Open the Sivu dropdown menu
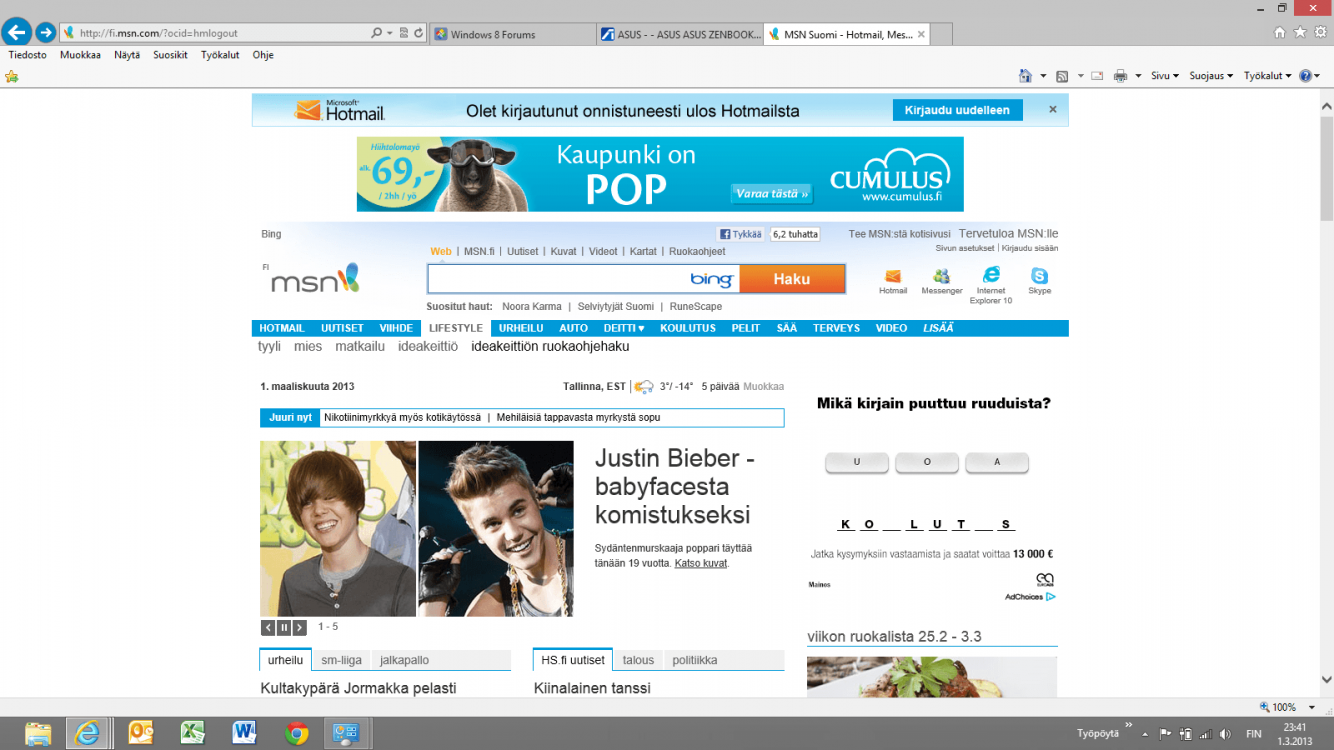 click(1165, 76)
